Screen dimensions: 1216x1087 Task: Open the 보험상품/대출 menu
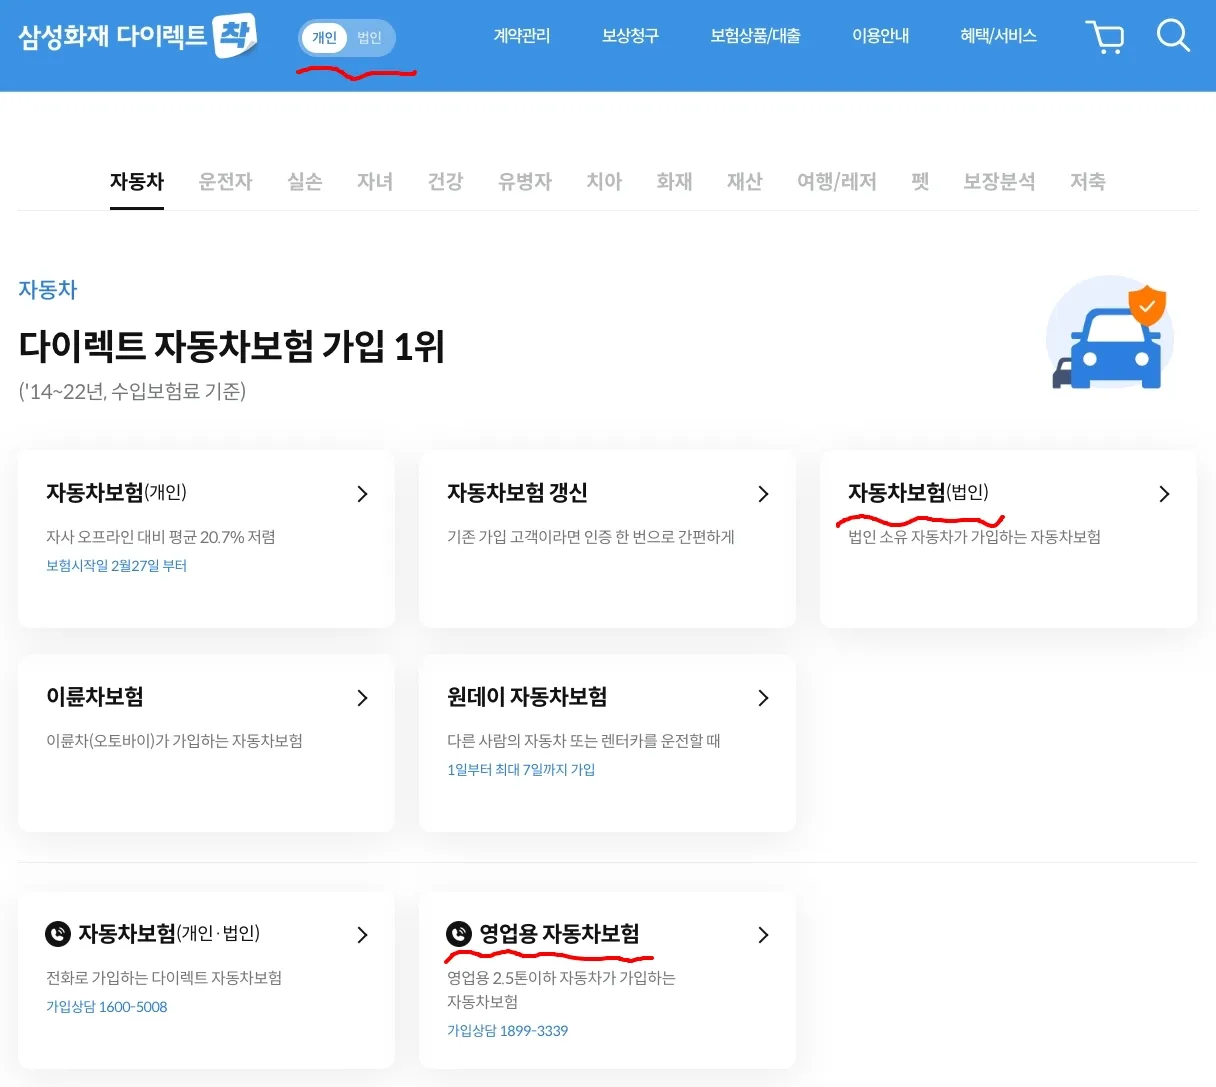point(755,35)
